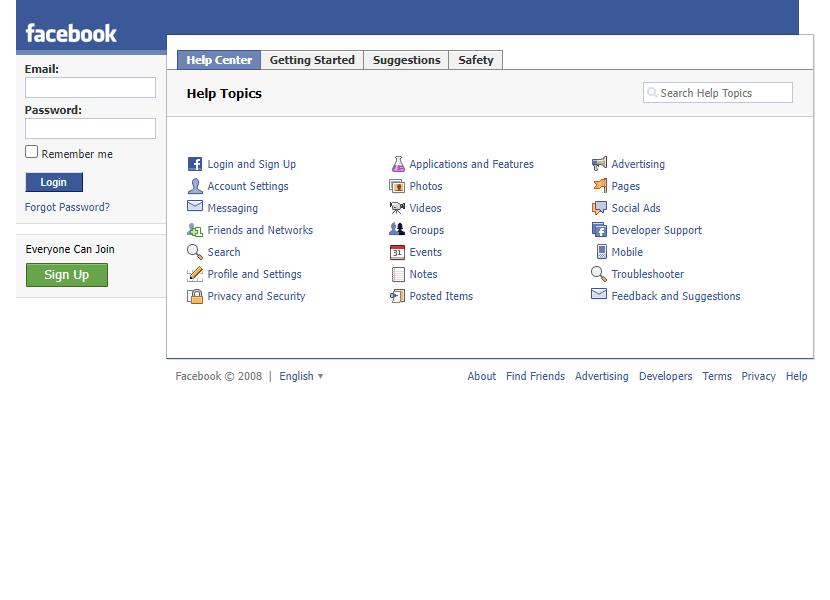Click the envelope icon beside Messaging

click(x=195, y=205)
